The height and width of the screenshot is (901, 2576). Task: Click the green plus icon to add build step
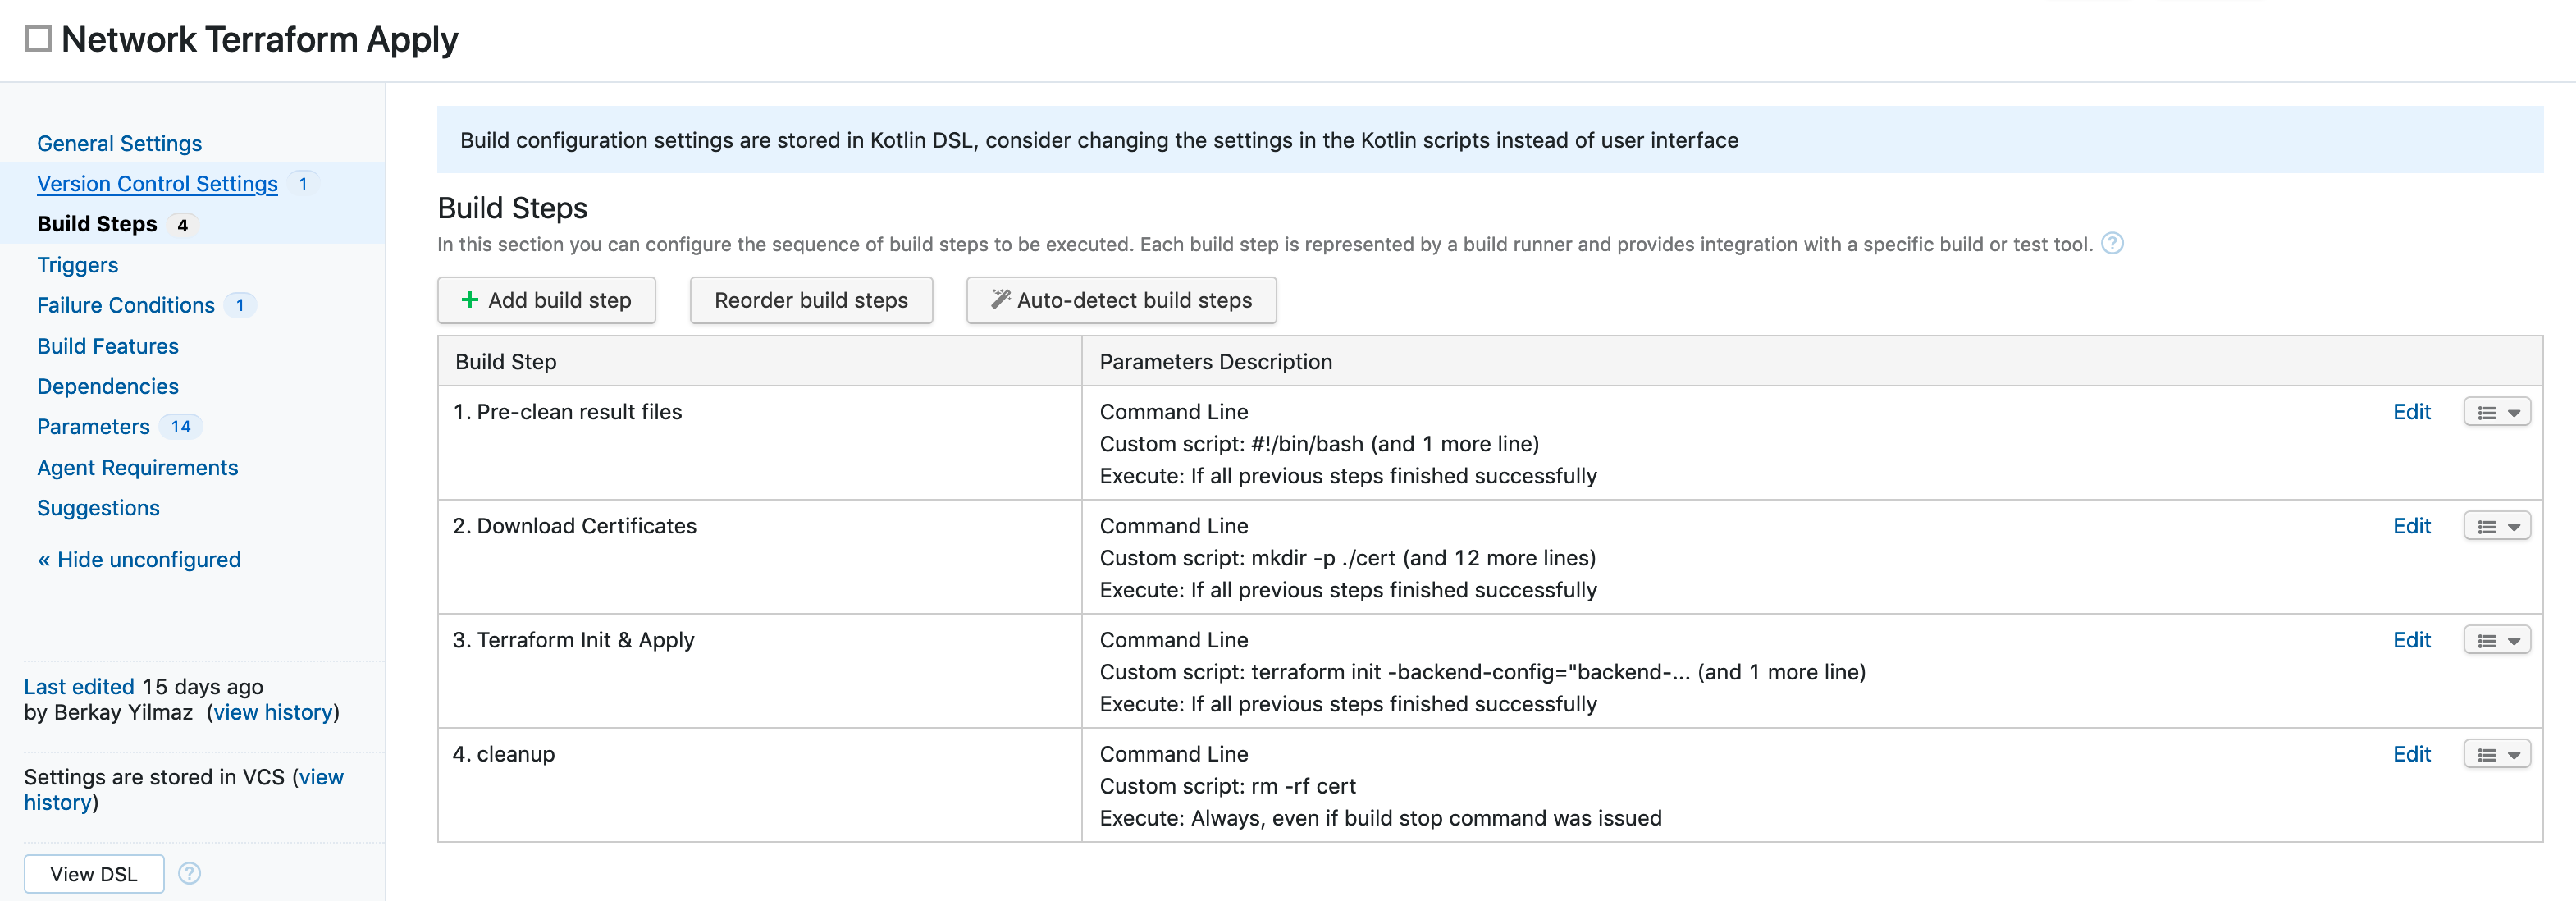tap(470, 299)
